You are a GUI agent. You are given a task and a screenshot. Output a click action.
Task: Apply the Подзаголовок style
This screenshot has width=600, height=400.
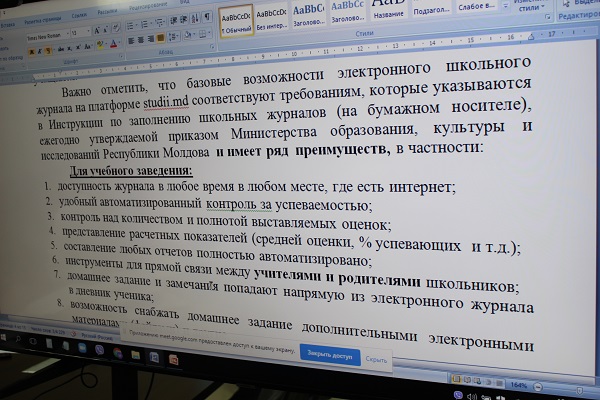(431, 8)
